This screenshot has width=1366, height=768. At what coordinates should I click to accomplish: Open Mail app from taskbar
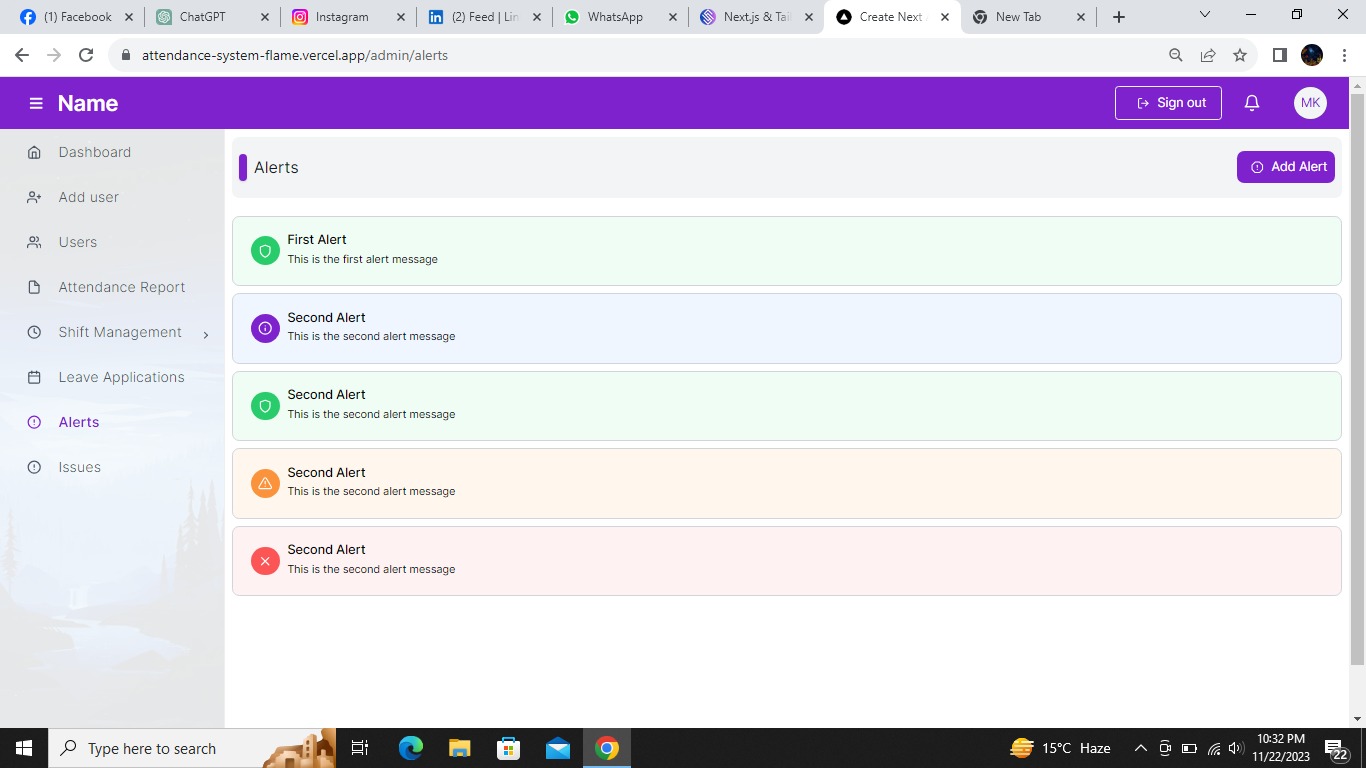[x=558, y=748]
